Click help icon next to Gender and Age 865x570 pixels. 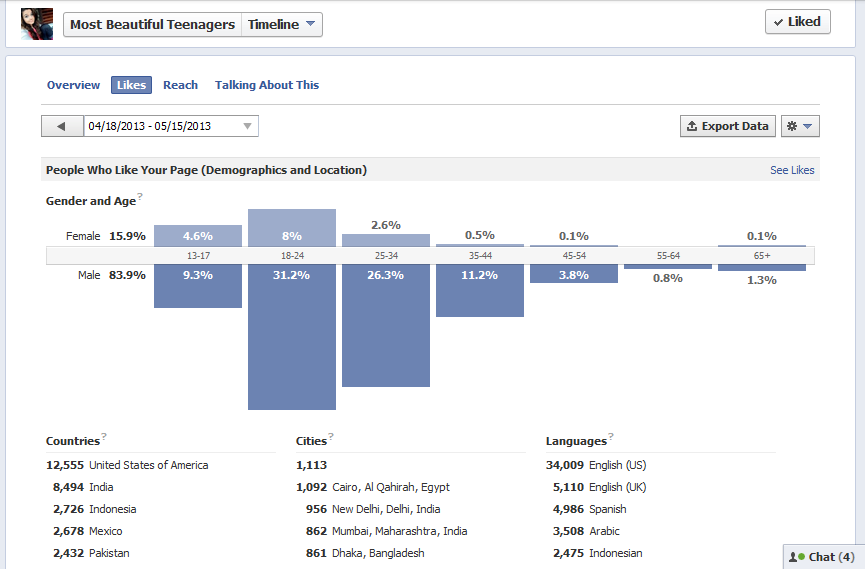[x=140, y=196]
